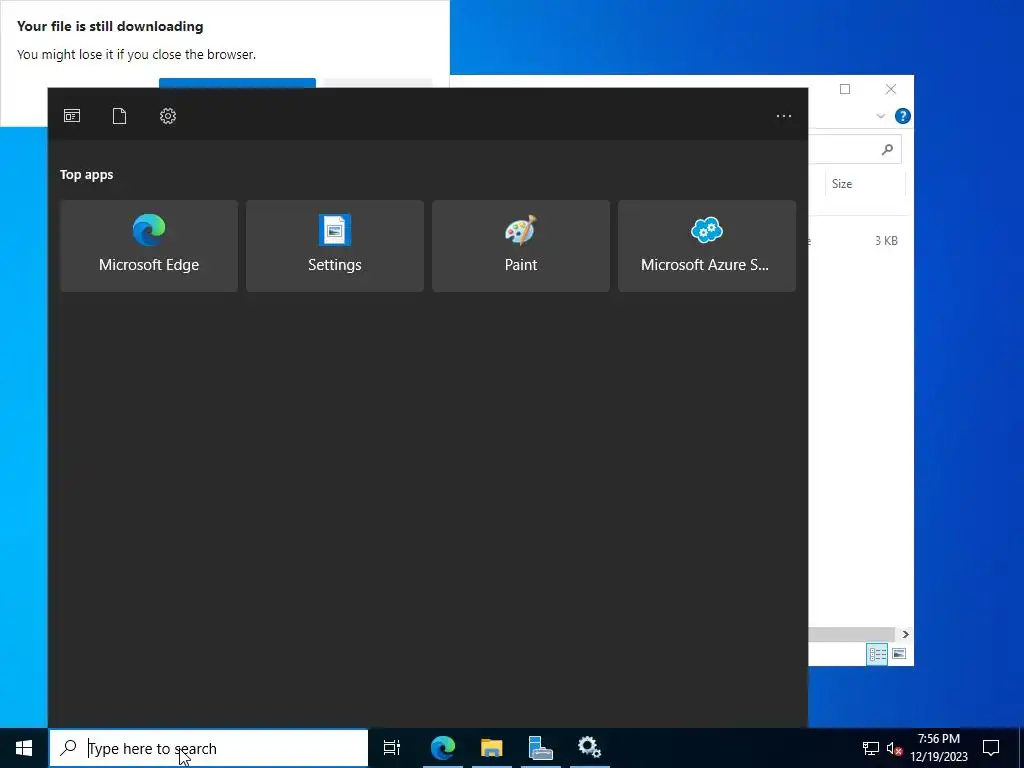1024x768 pixels.
Task: Open muted volume tray icon
Action: pos(894,748)
